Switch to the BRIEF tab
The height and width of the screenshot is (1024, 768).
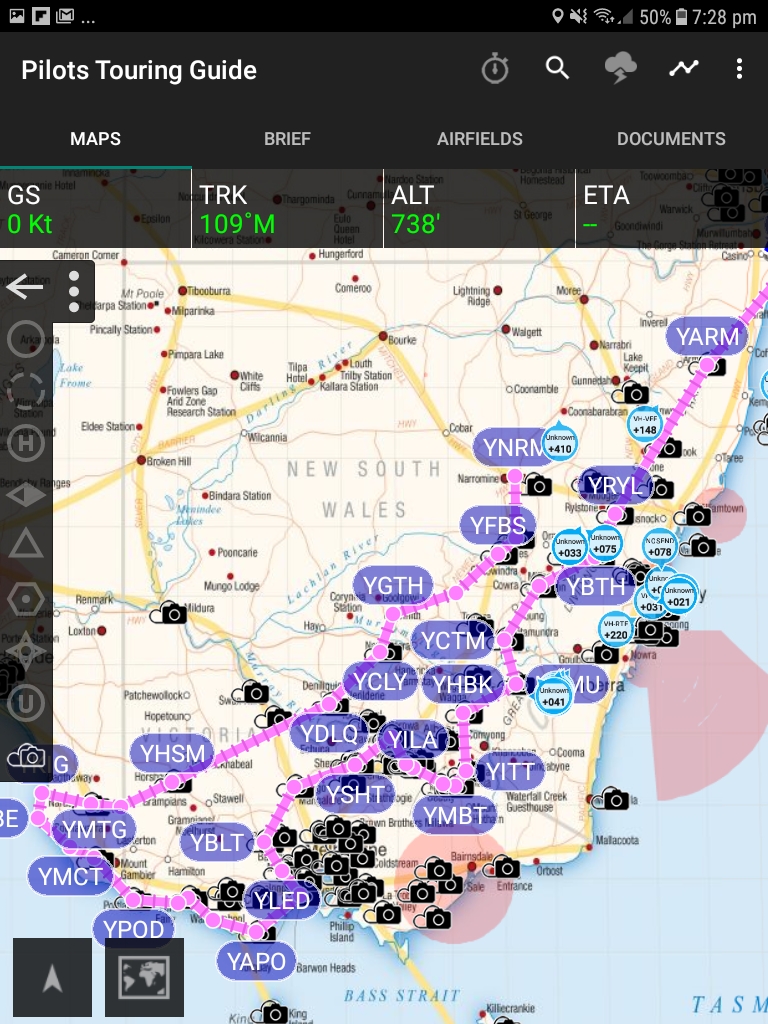287,138
